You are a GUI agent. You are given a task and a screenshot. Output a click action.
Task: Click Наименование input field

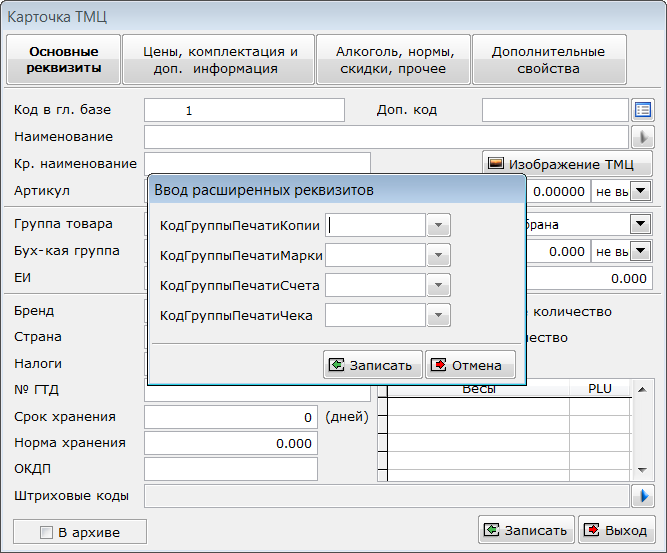386,137
